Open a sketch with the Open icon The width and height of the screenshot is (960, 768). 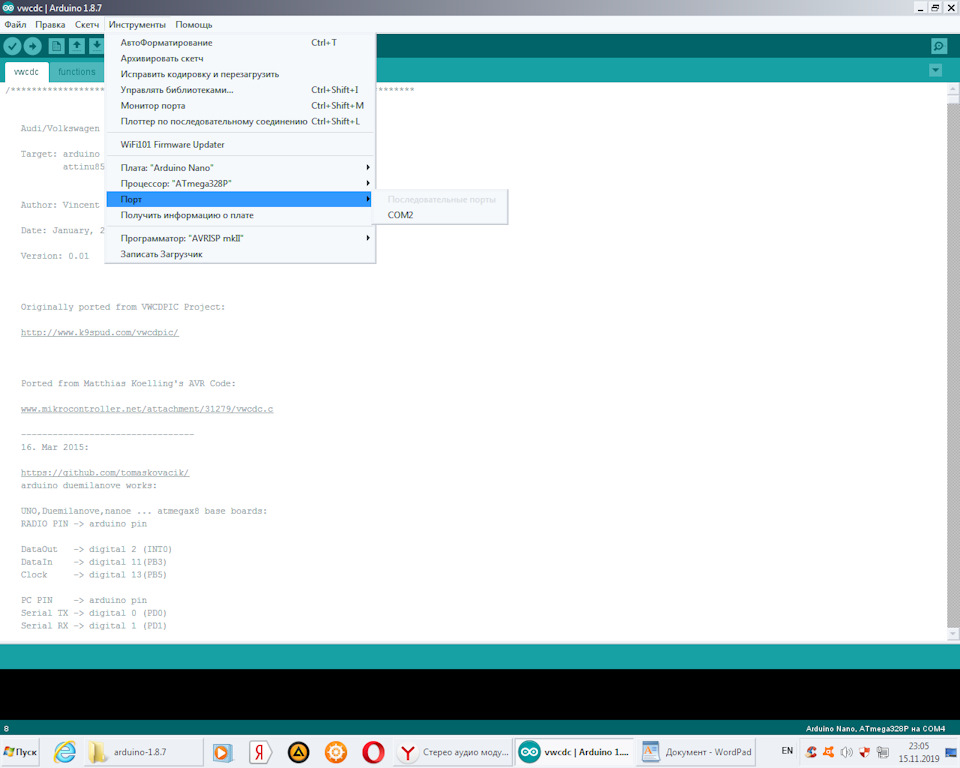[77, 46]
